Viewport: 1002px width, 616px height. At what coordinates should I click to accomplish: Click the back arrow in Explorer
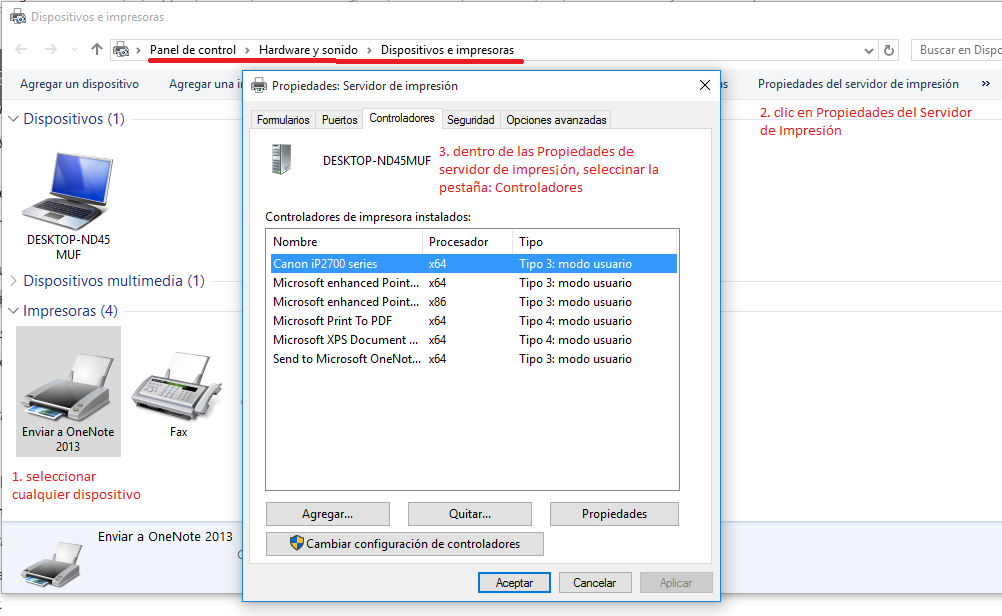tap(21, 49)
